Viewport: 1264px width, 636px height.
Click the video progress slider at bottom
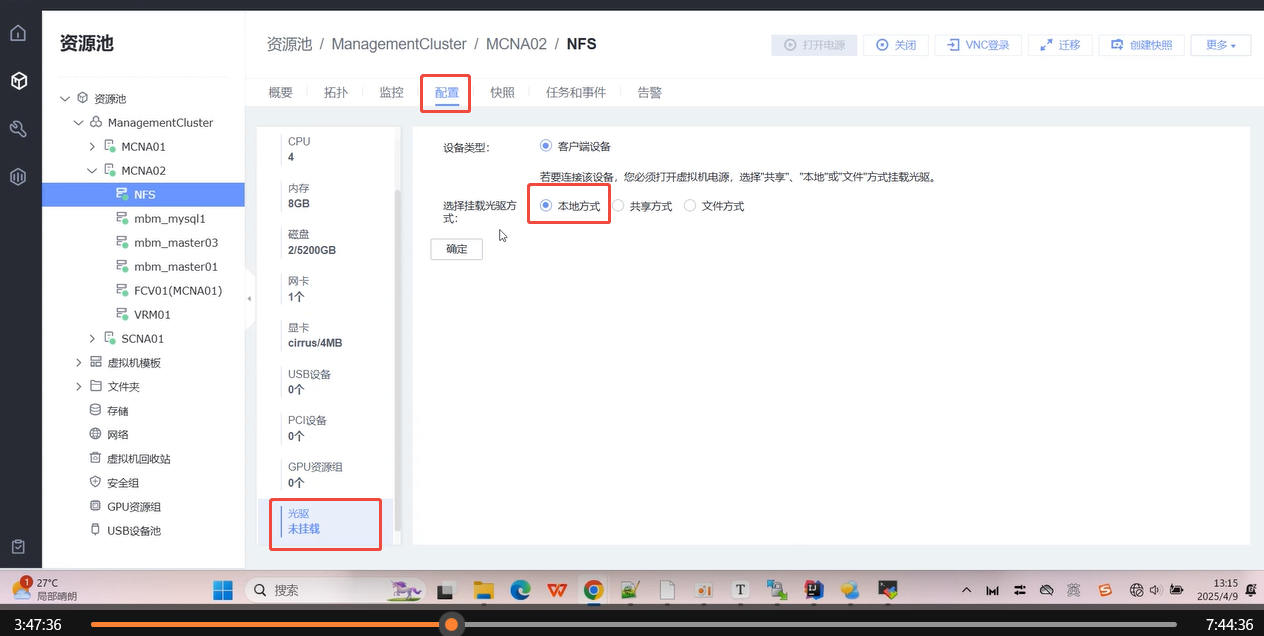[451, 624]
